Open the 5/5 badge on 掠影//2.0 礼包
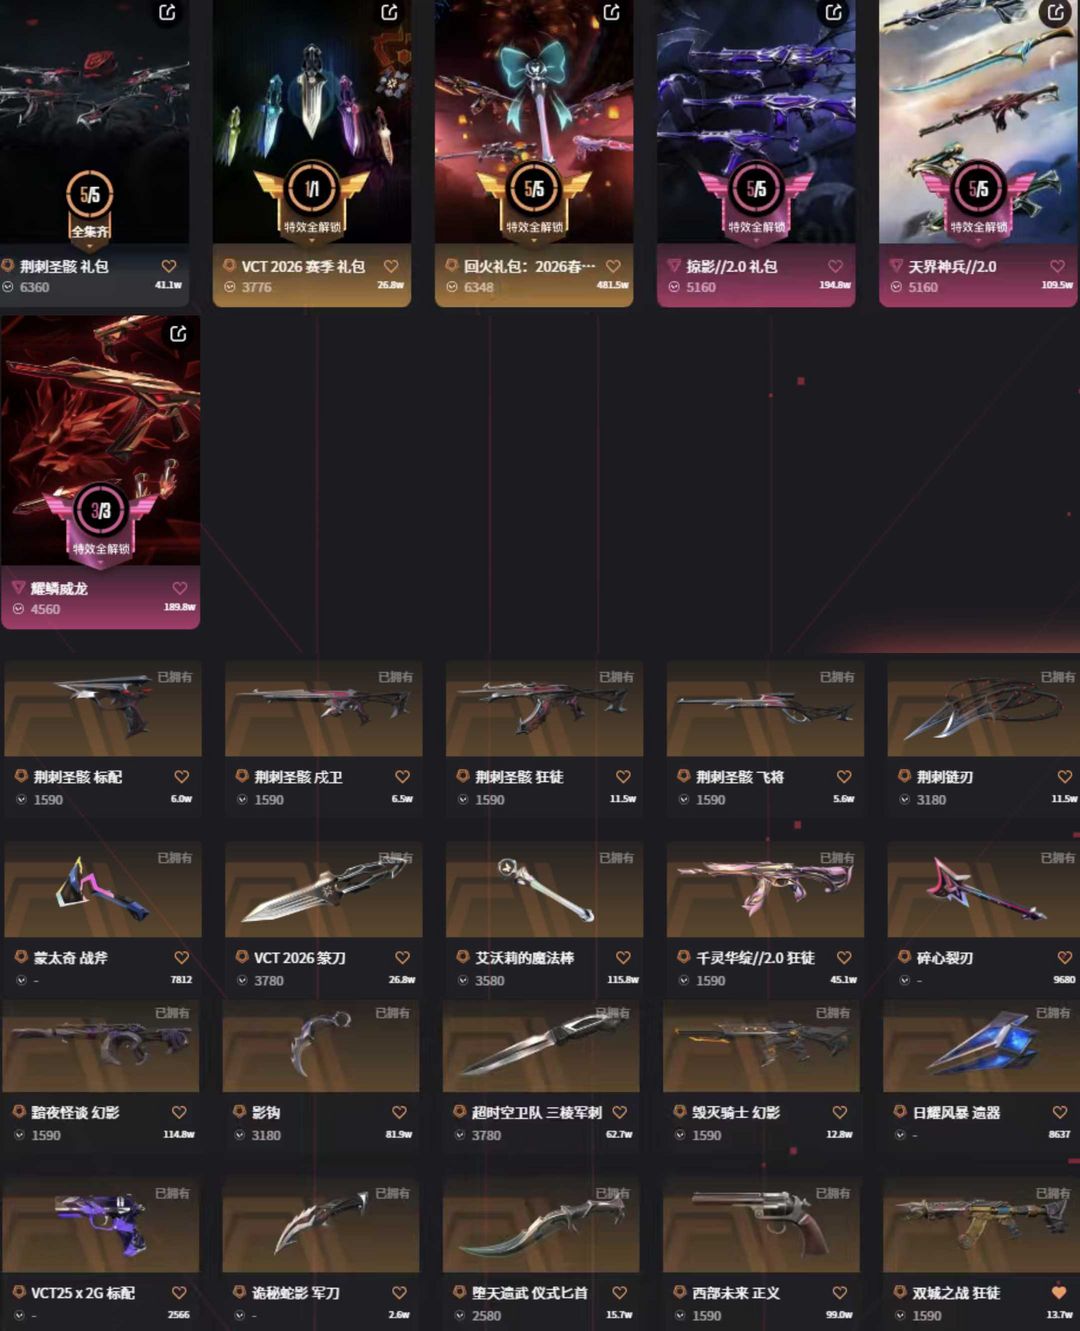Image resolution: width=1080 pixels, height=1331 pixels. click(x=756, y=188)
